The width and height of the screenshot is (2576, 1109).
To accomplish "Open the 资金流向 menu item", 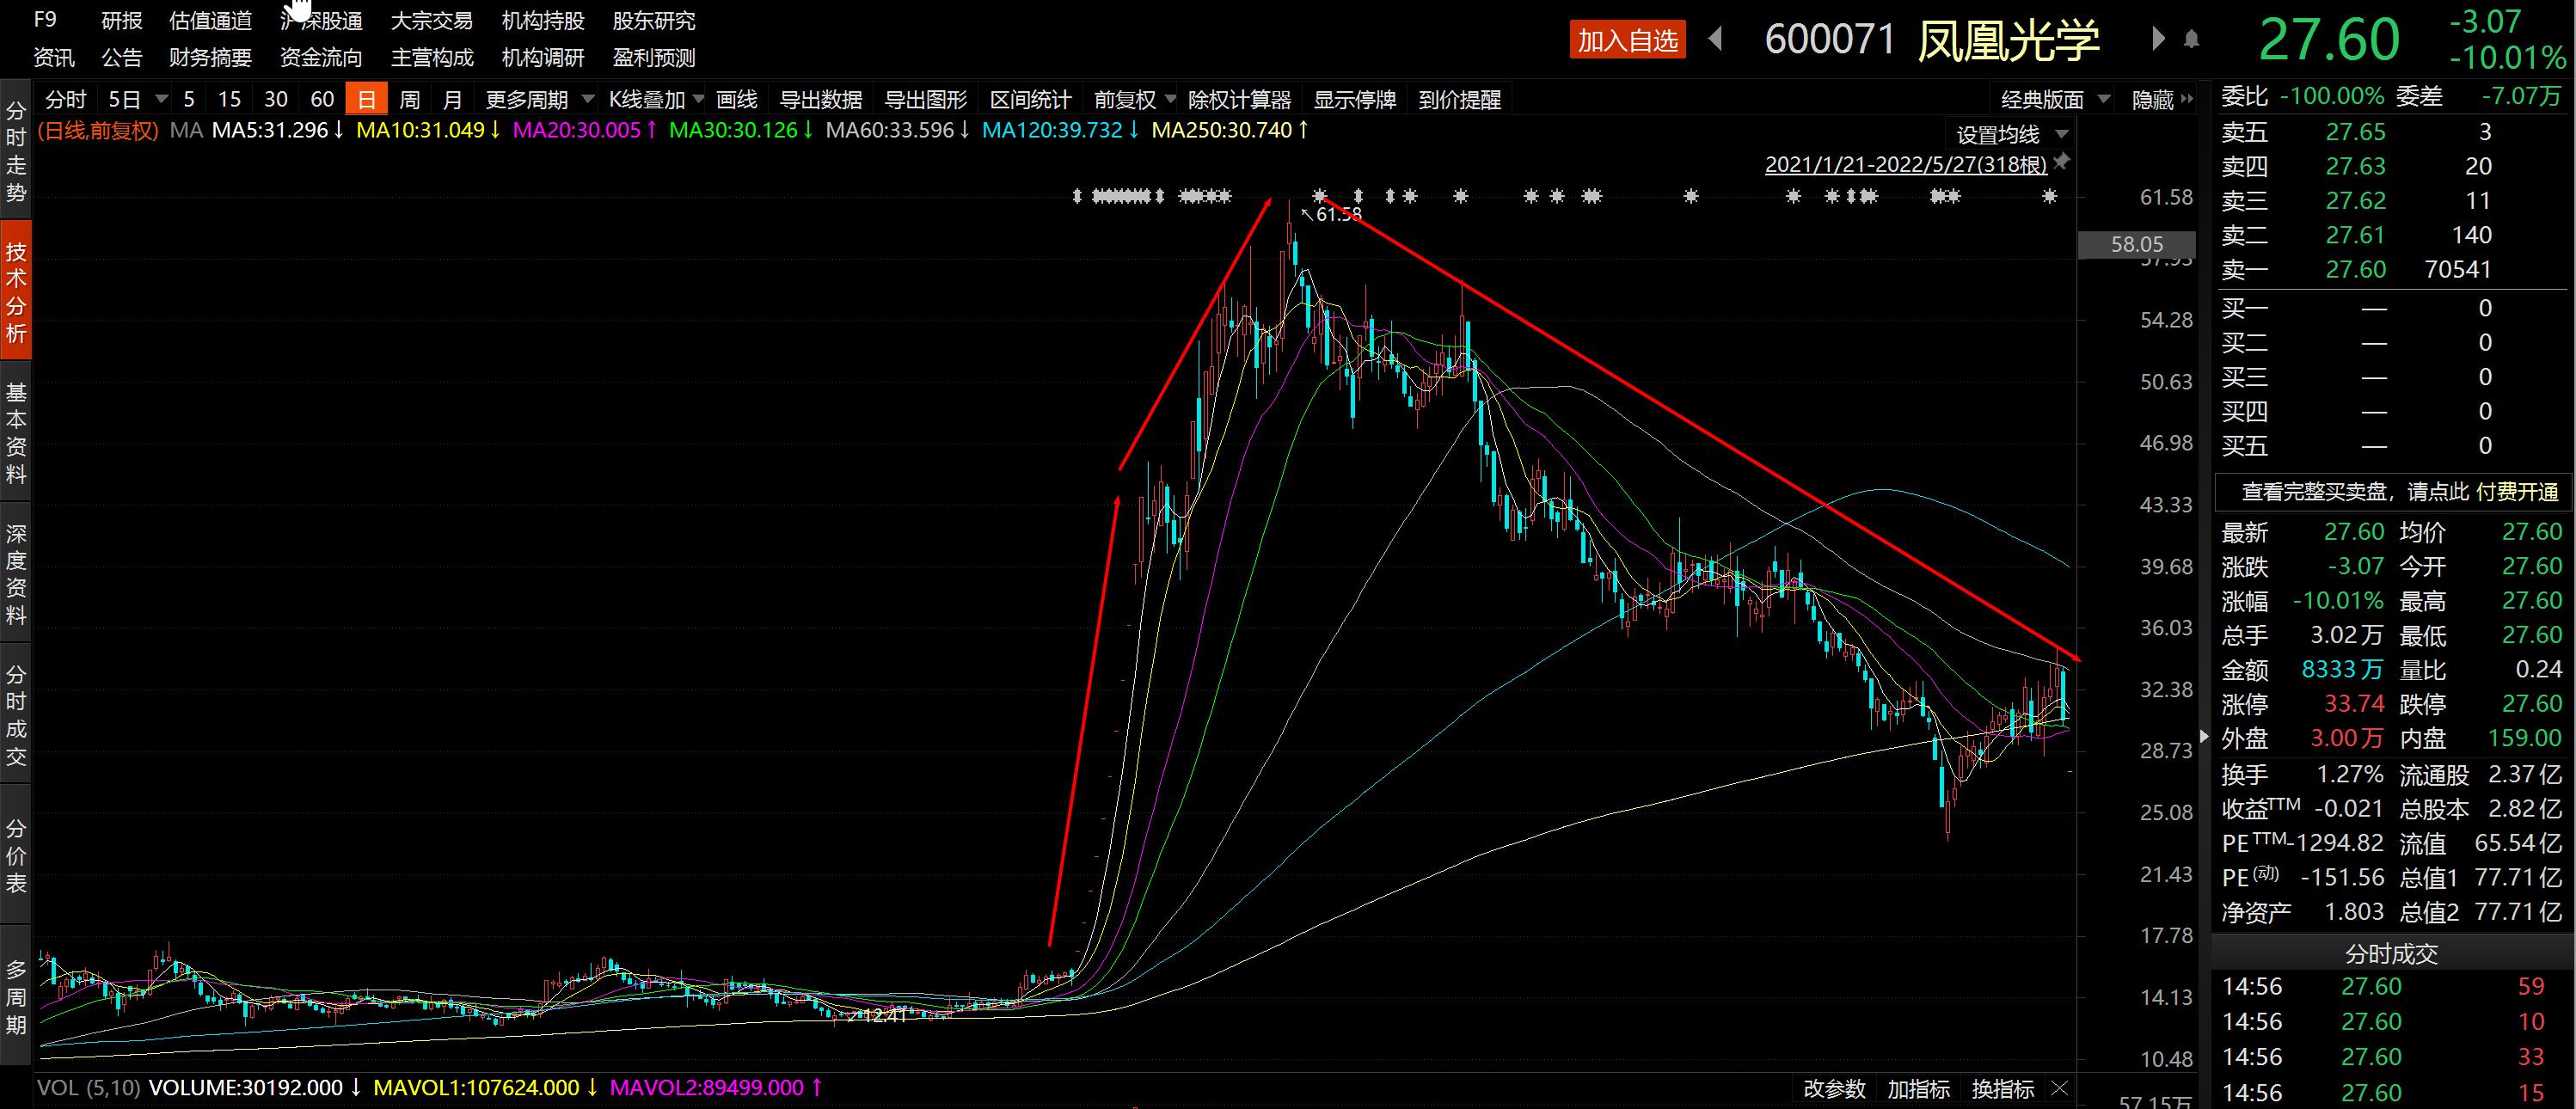I will (321, 58).
